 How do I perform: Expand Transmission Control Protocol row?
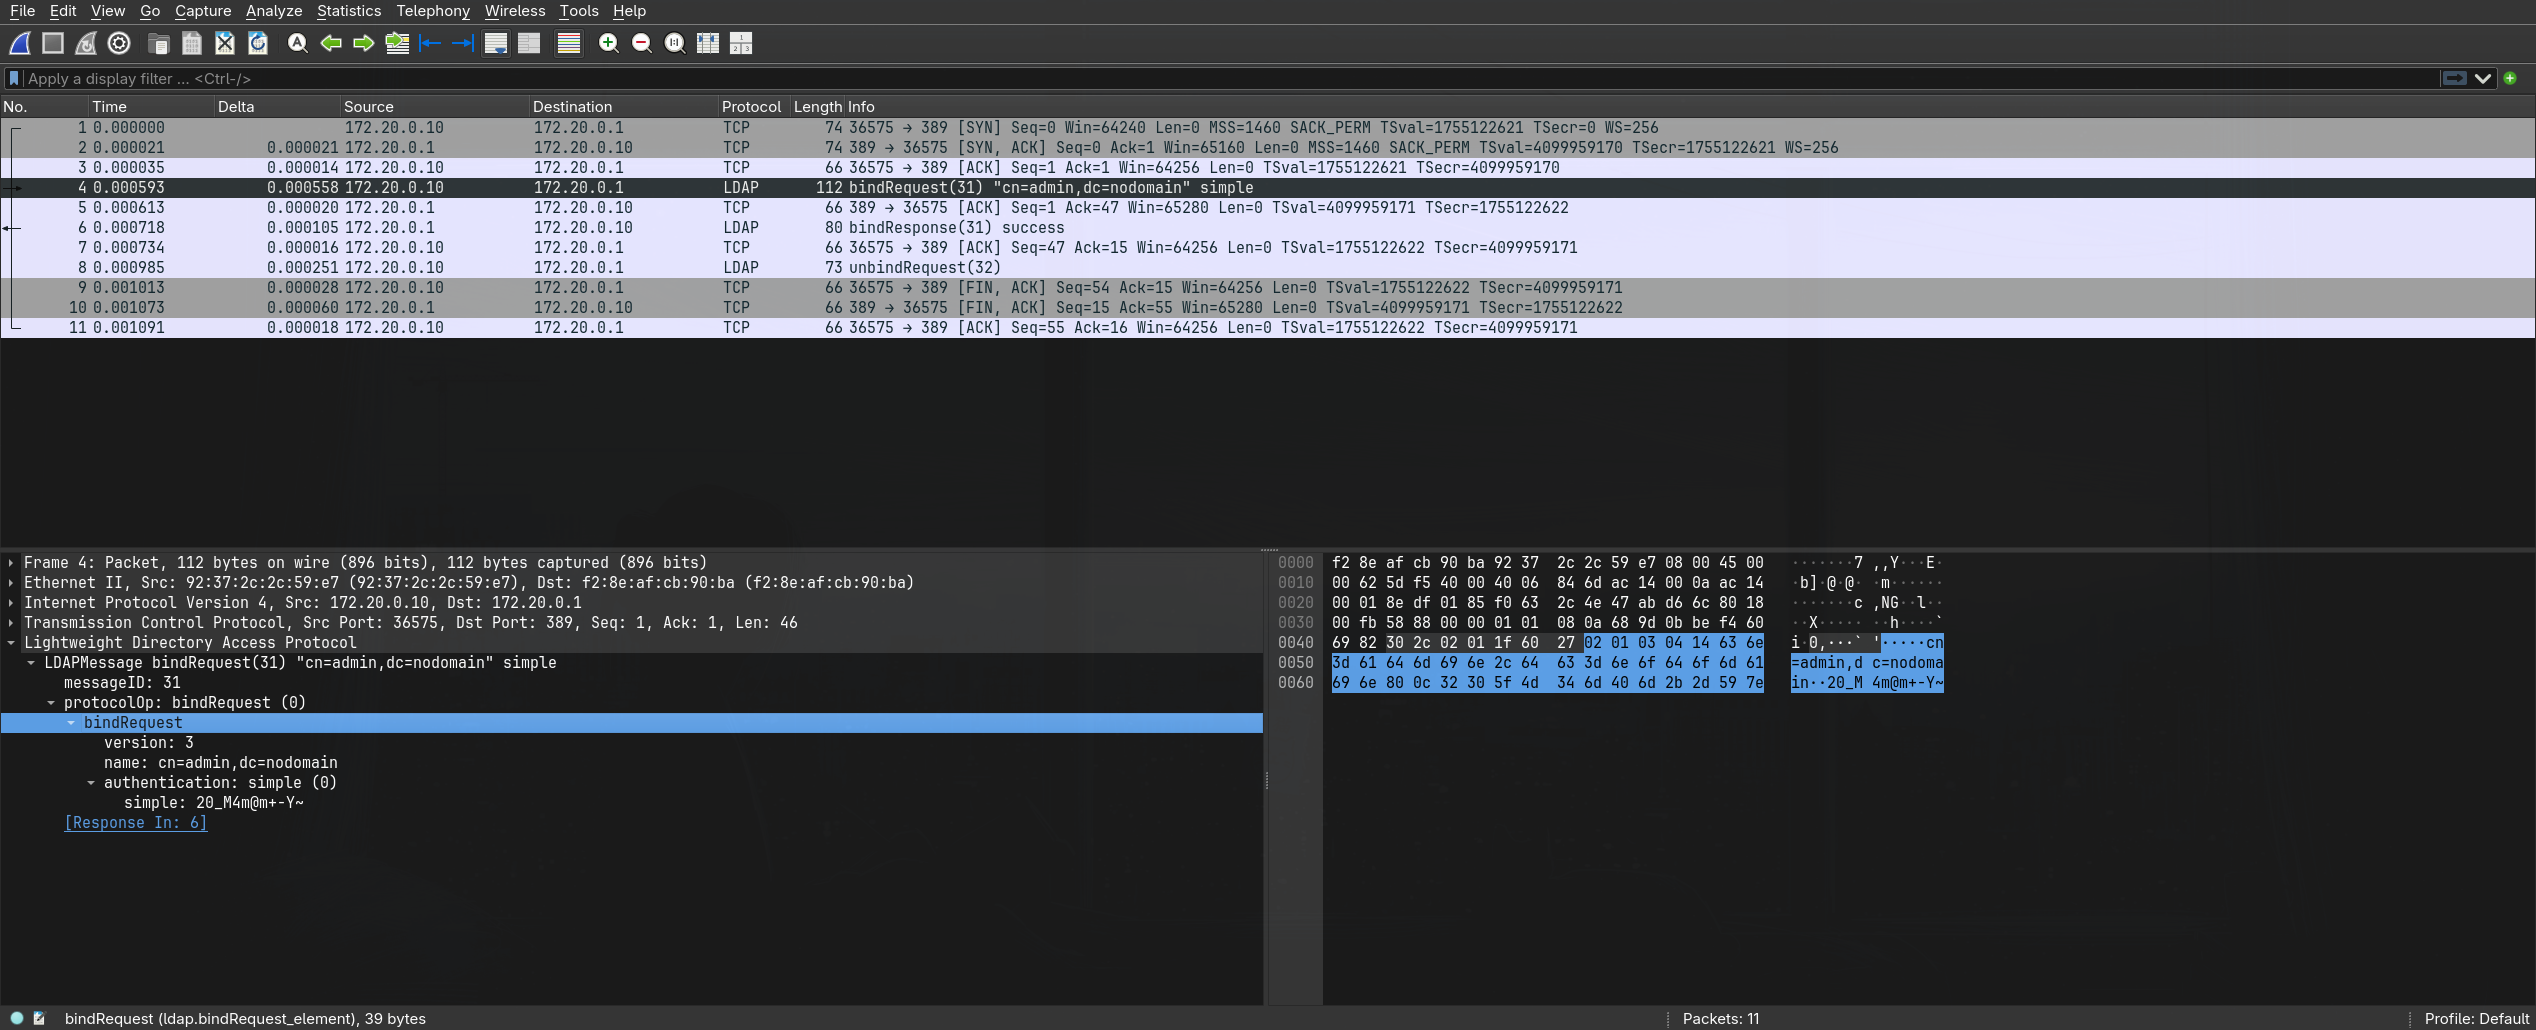(11, 623)
